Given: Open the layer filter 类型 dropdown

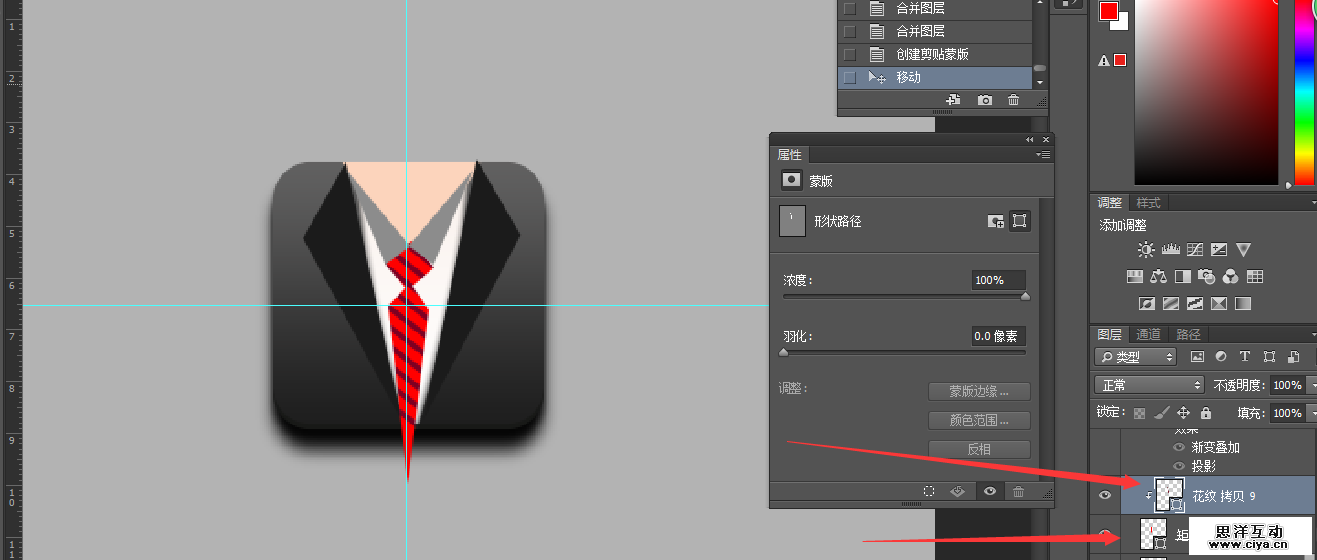Looking at the screenshot, I should click(x=1136, y=357).
